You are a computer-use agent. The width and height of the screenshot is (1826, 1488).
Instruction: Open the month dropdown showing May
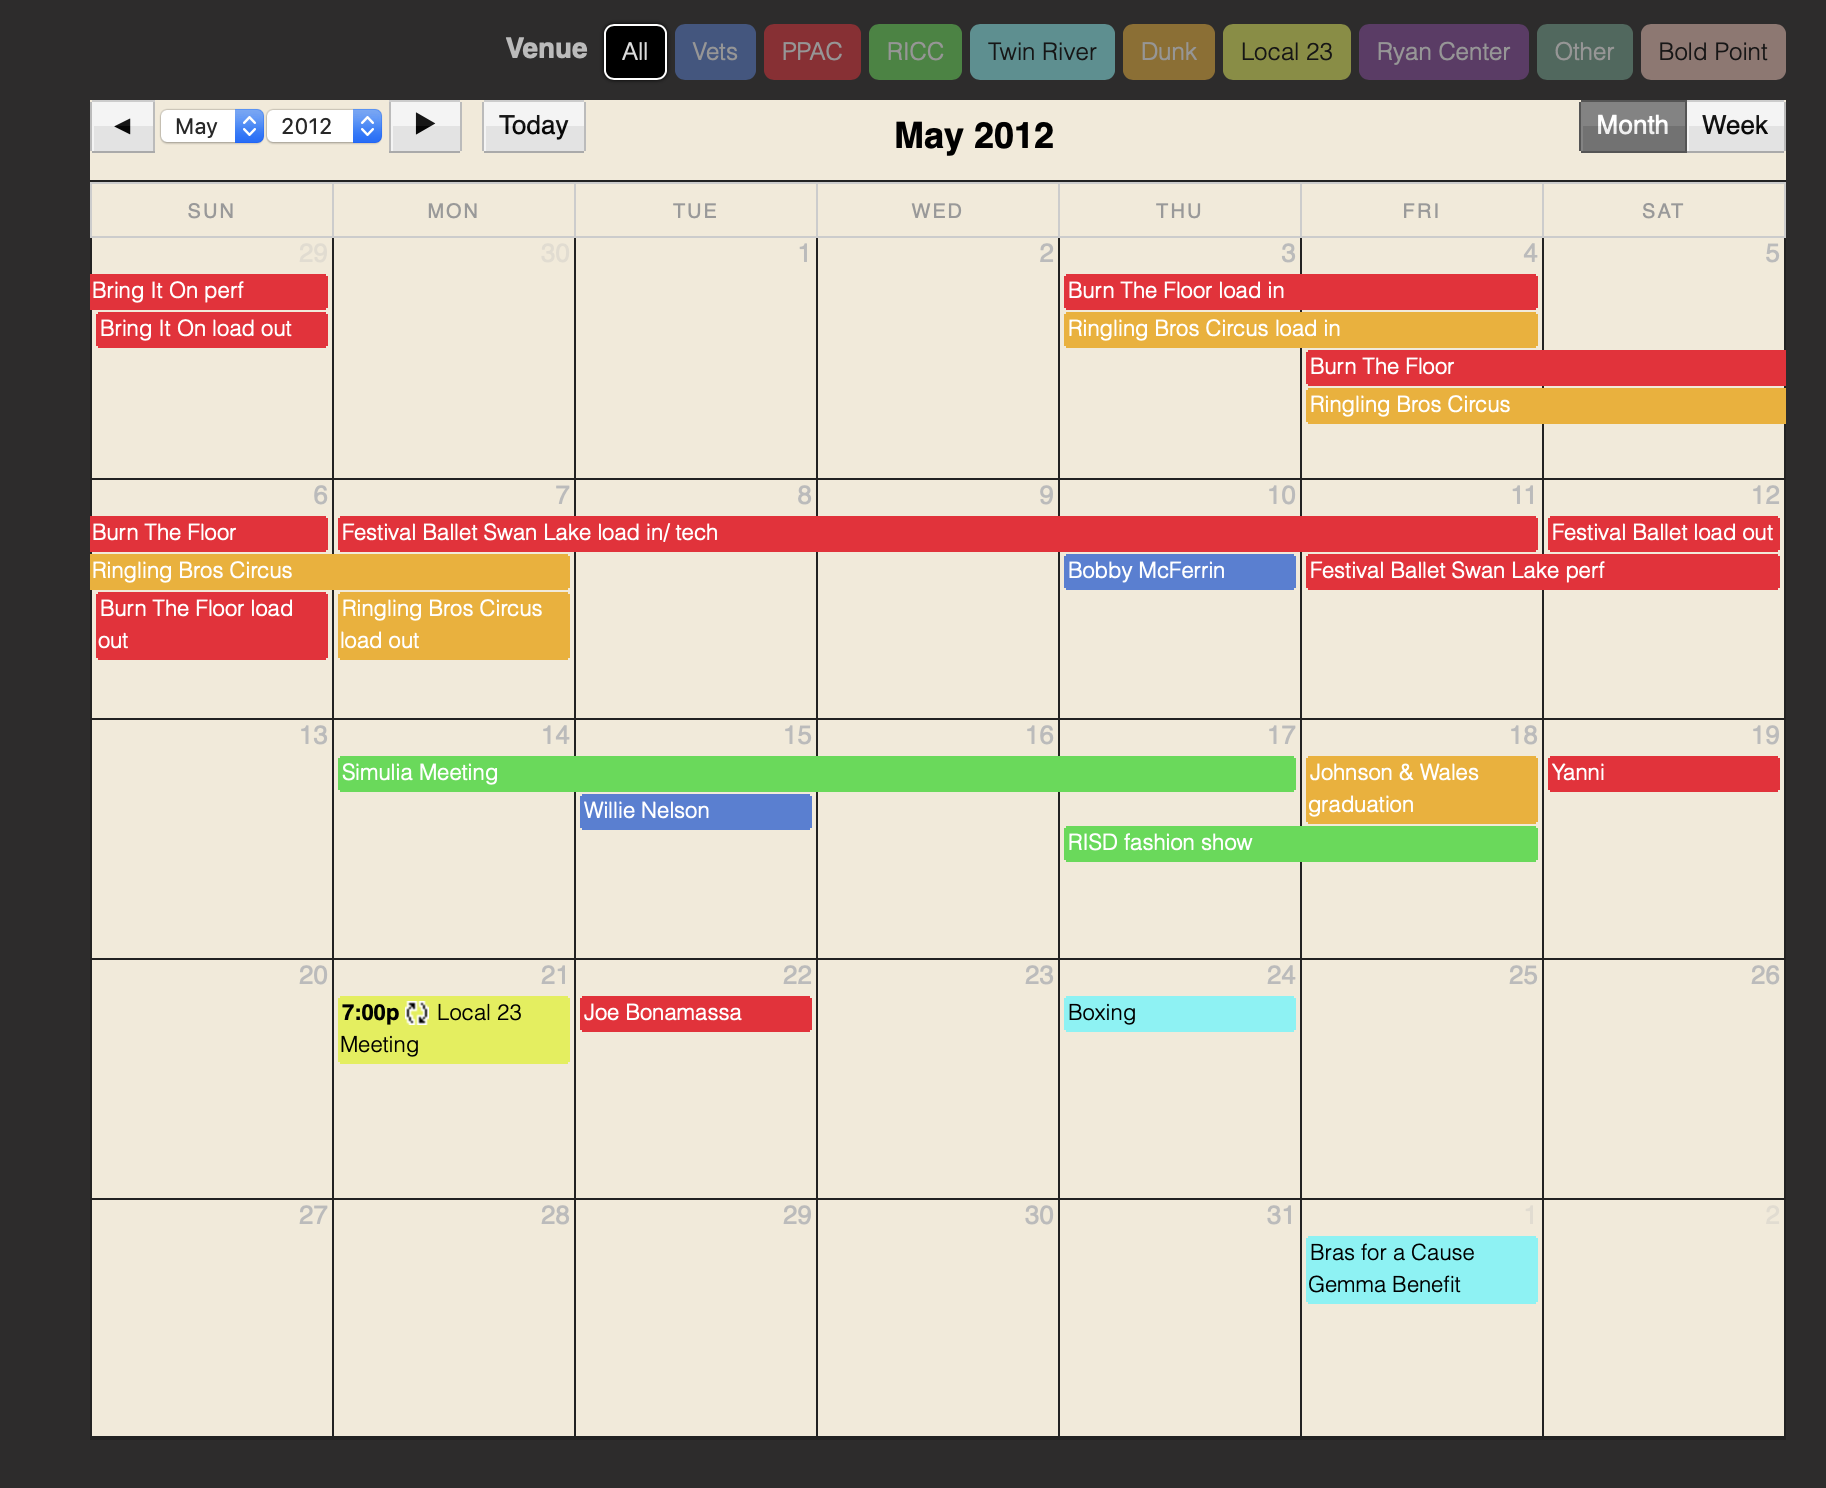211,126
